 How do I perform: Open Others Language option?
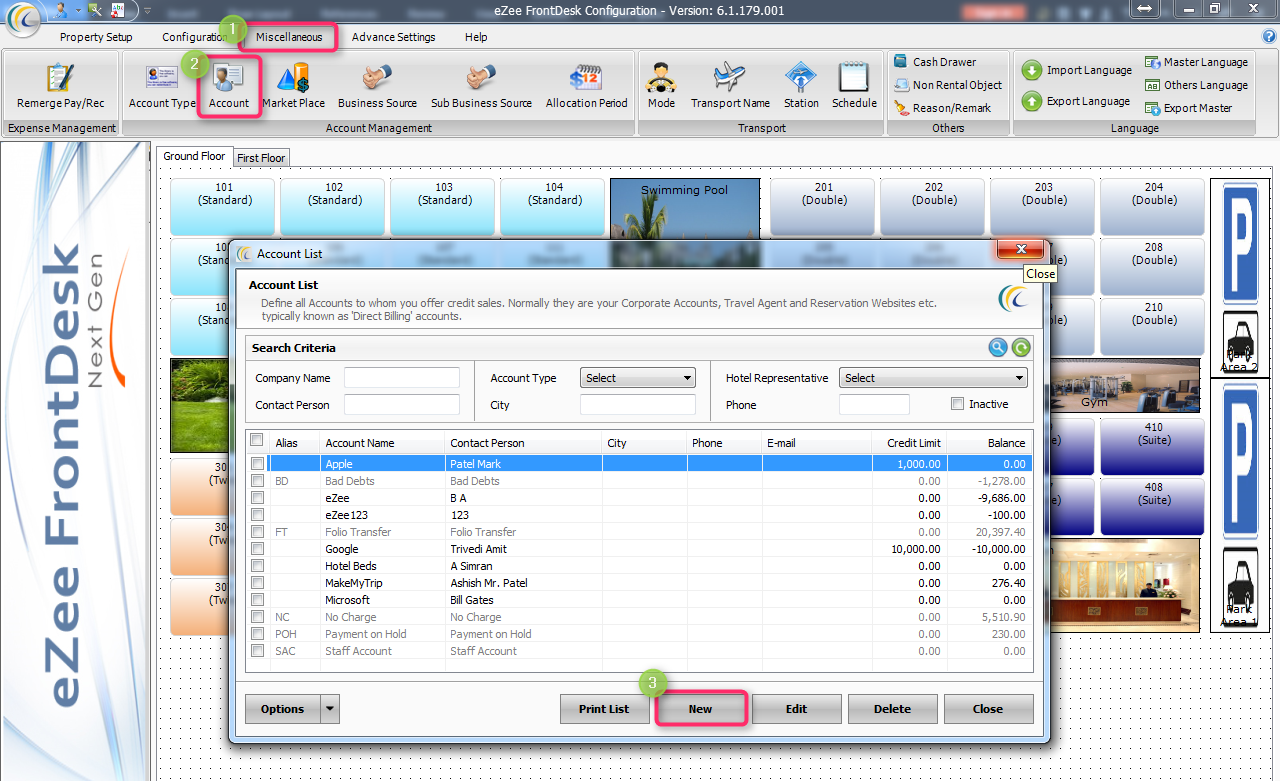(1196, 85)
